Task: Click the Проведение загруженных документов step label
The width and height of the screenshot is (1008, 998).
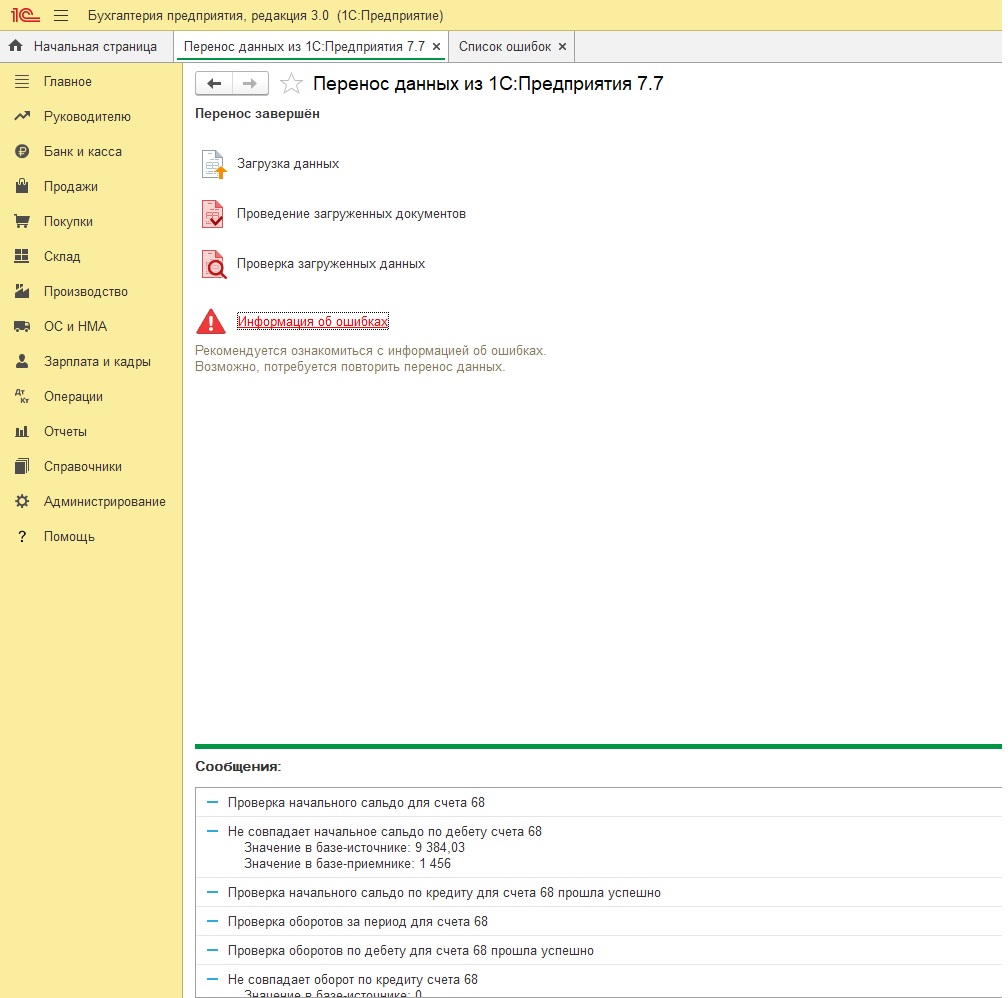Action: (351, 213)
